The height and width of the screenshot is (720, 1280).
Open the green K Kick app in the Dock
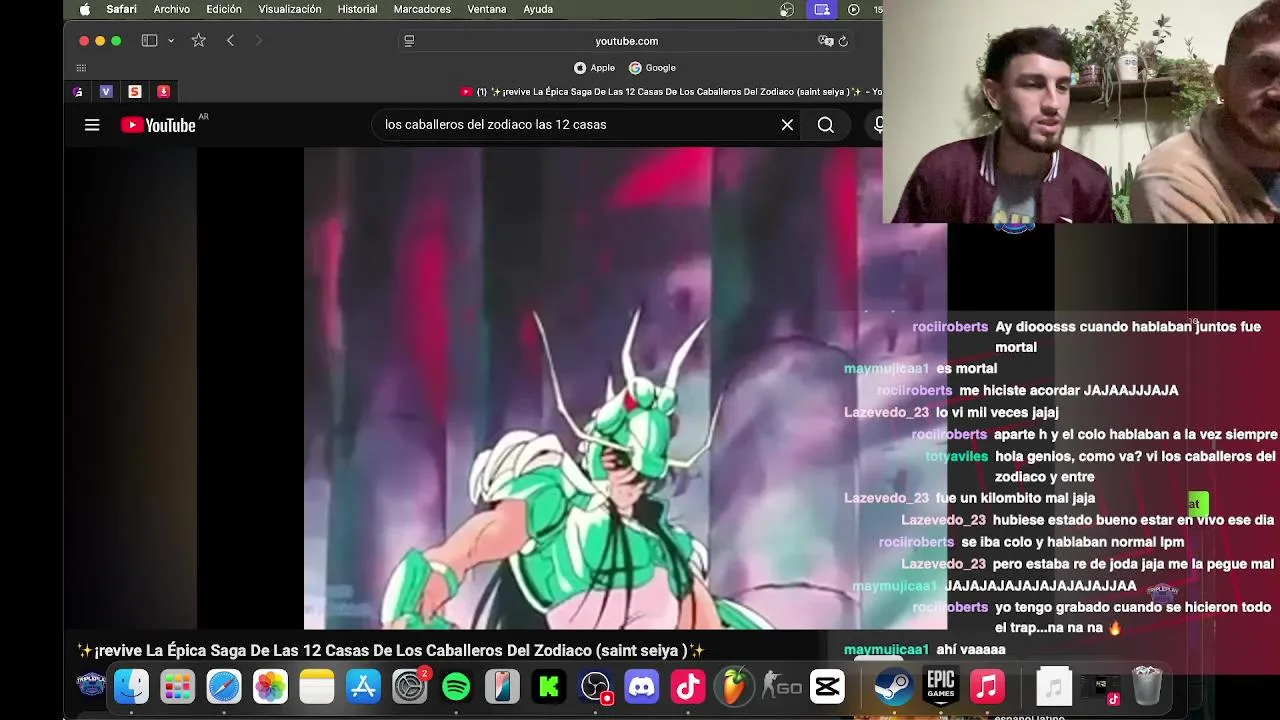click(x=549, y=686)
